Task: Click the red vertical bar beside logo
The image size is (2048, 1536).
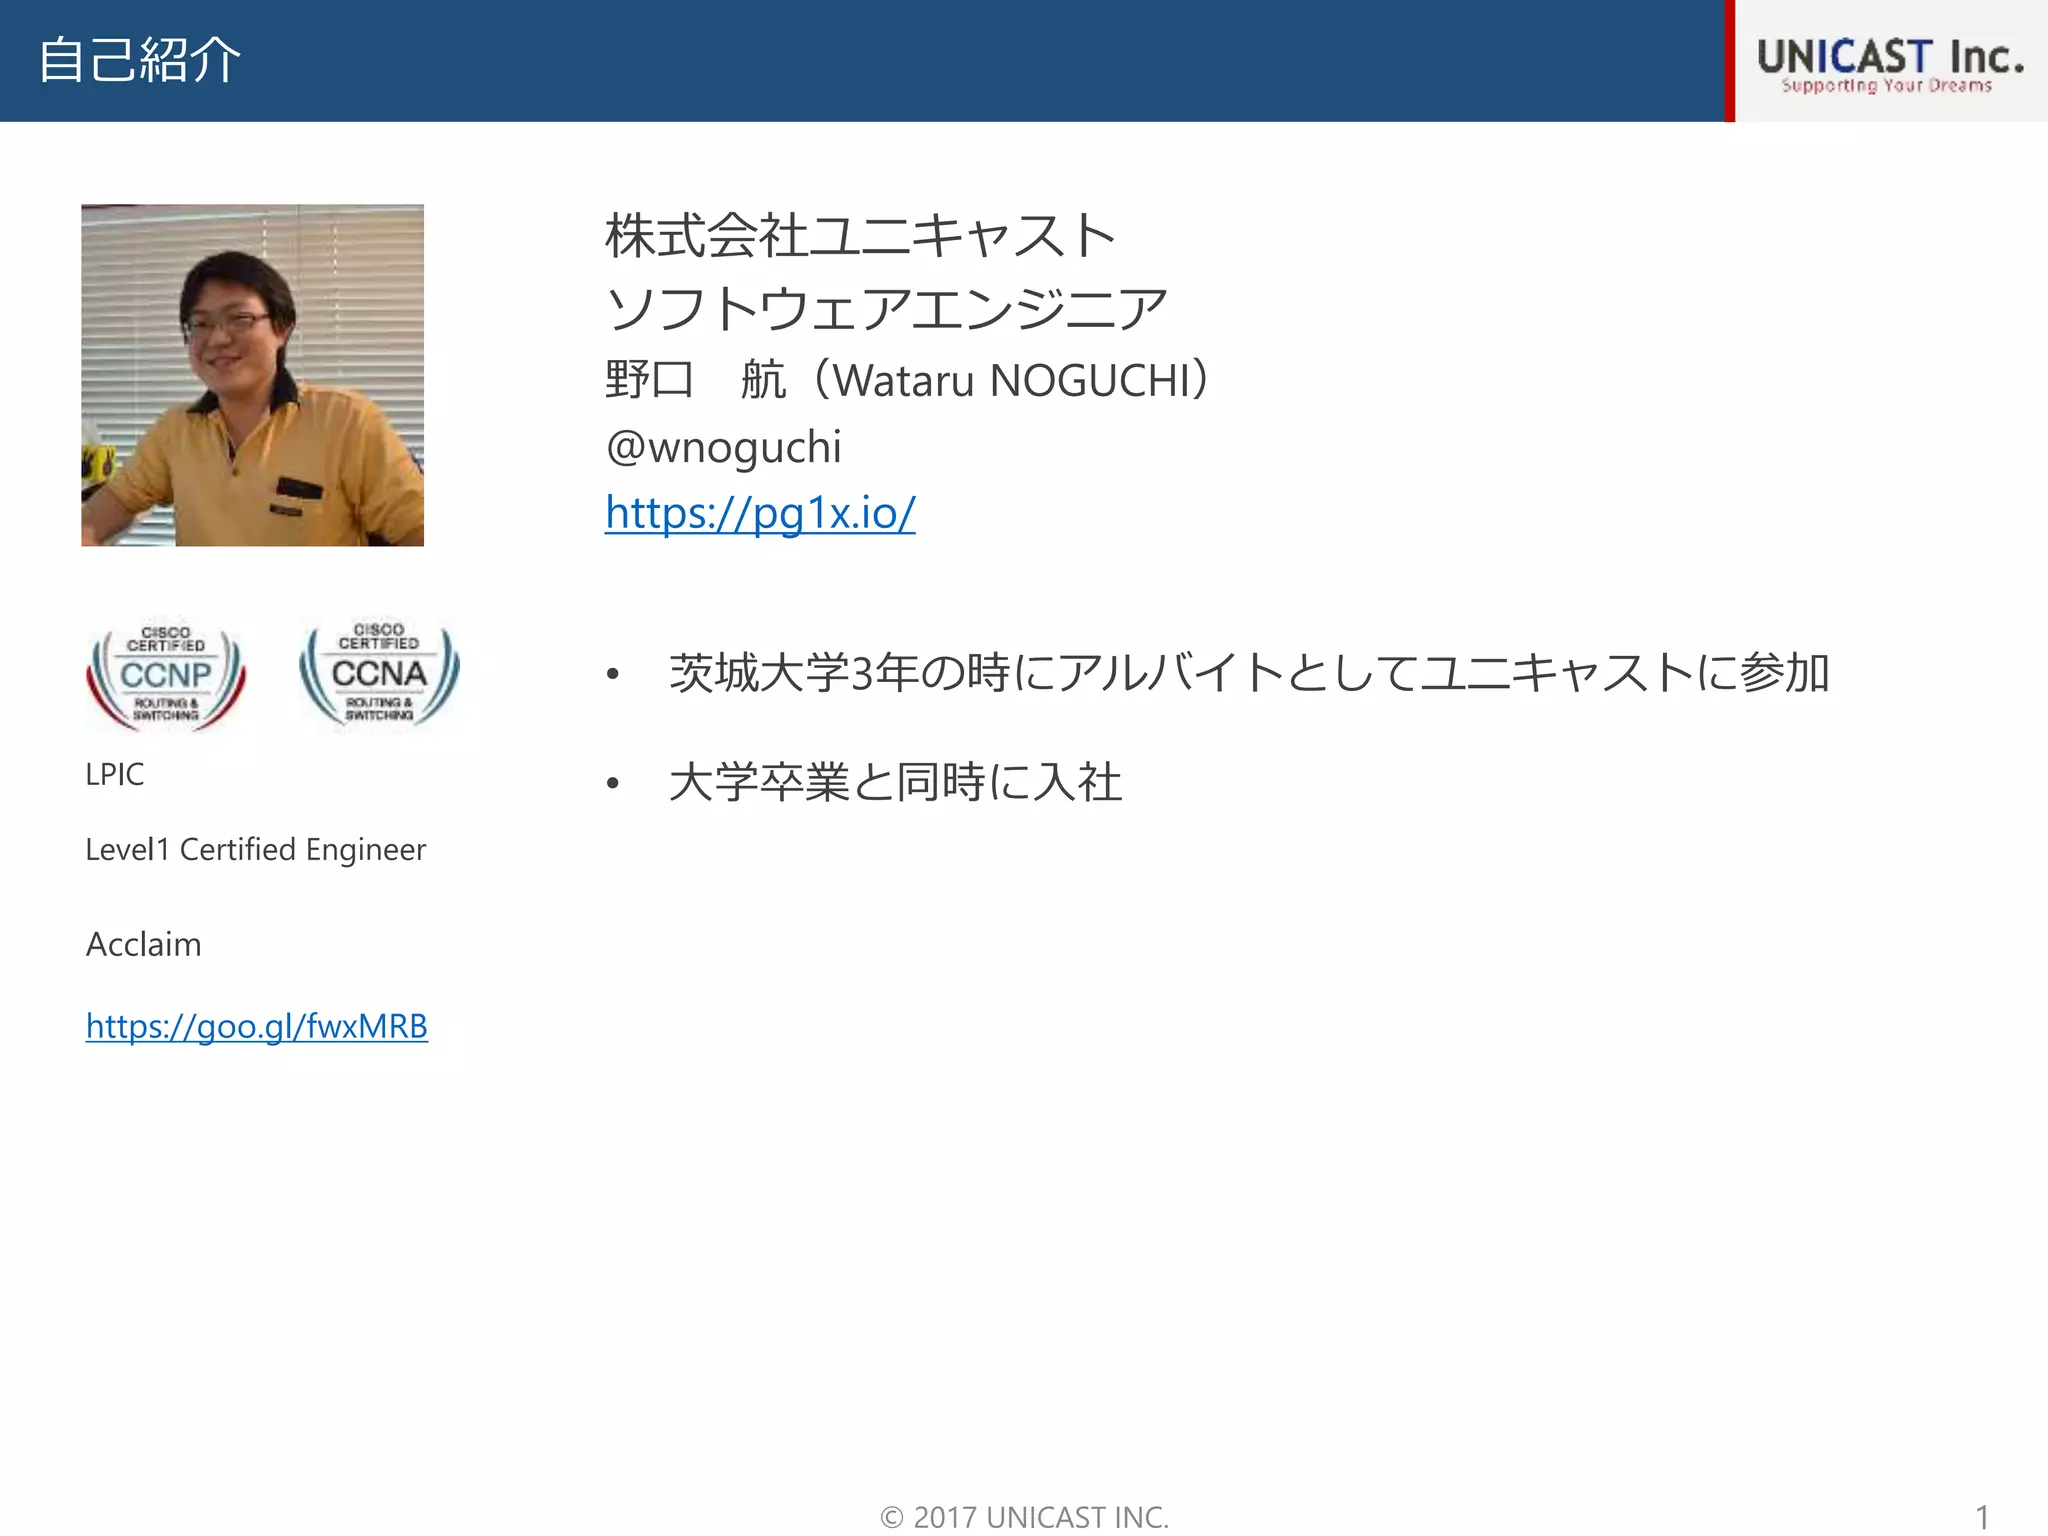Action: (1729, 60)
